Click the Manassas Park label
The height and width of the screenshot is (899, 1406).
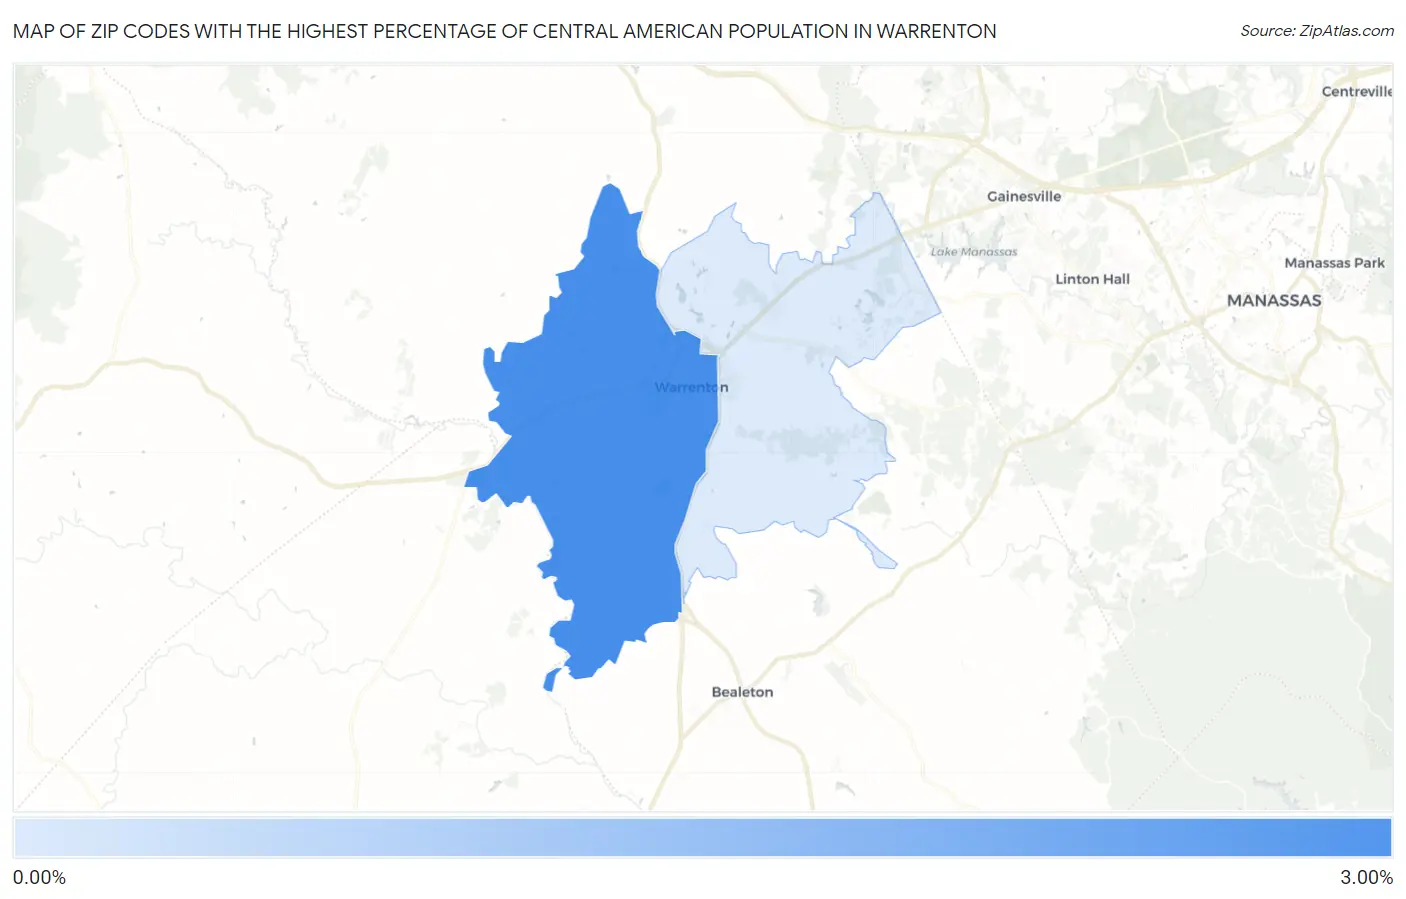coord(1334,263)
